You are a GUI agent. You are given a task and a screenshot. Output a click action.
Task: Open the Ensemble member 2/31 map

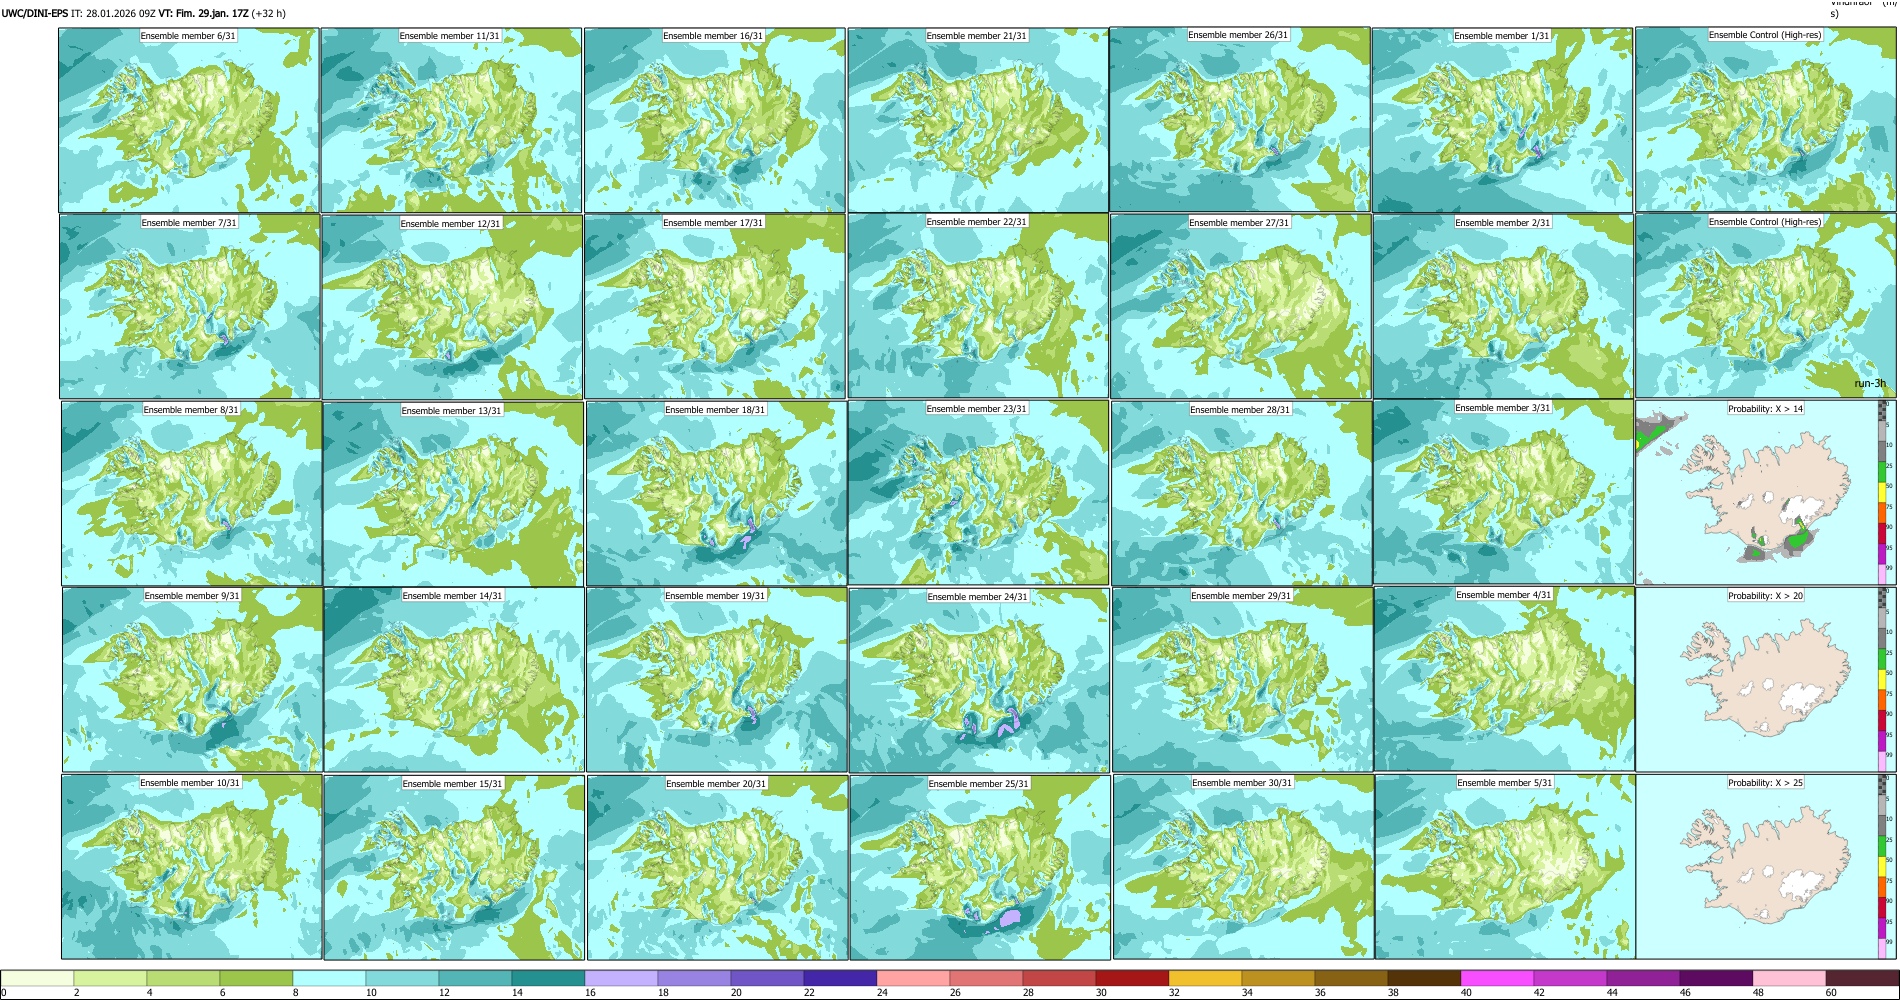1503,306
